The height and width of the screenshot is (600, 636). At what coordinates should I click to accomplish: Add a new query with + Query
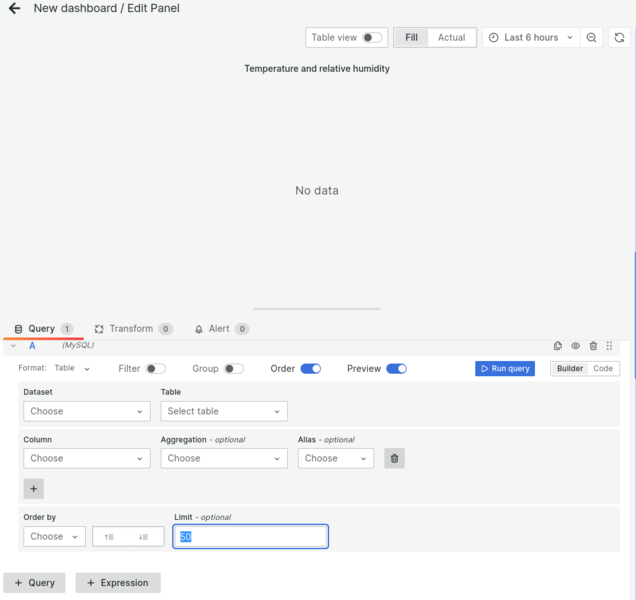pos(34,583)
